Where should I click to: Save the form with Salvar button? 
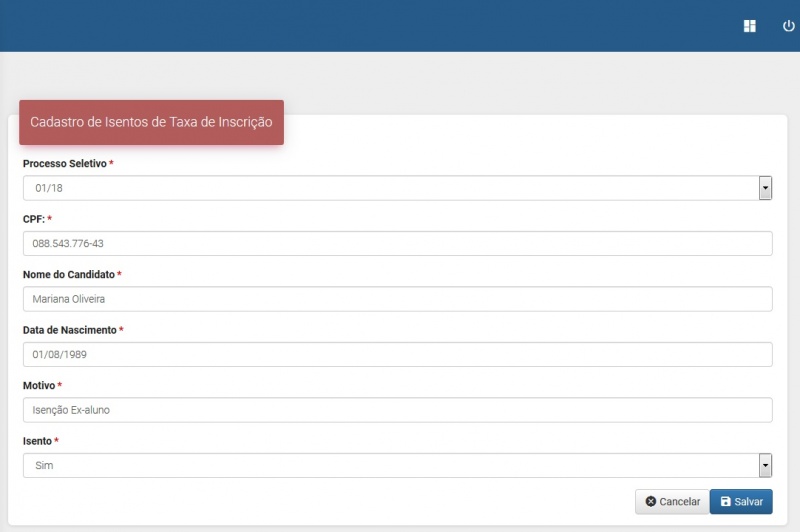click(x=741, y=501)
